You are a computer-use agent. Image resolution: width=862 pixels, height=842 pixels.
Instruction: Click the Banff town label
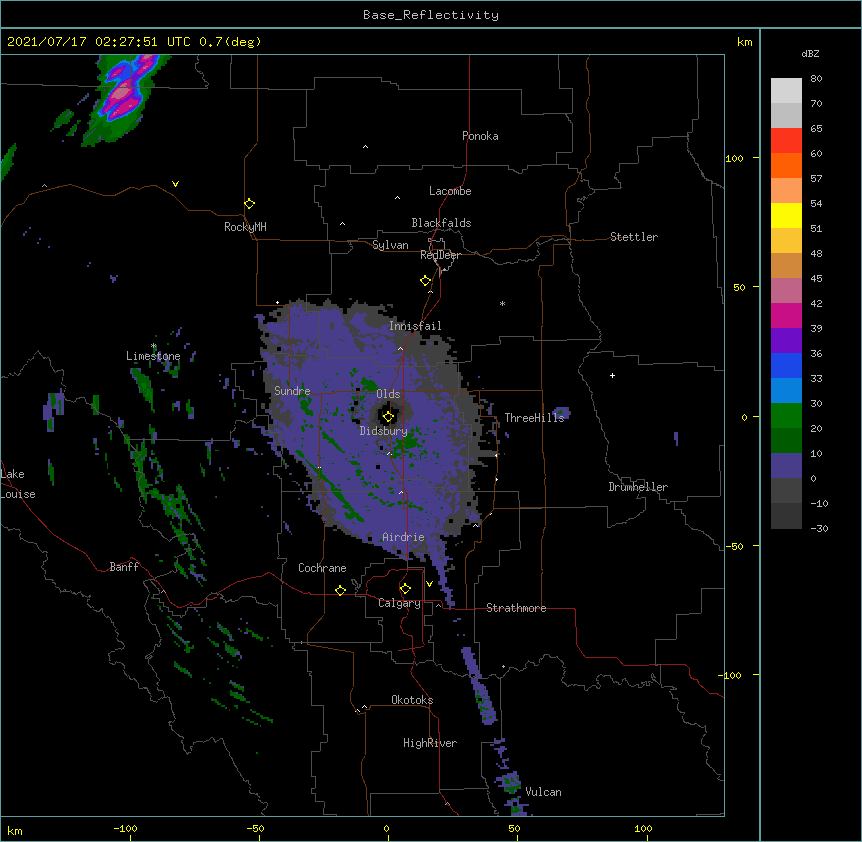point(124,567)
